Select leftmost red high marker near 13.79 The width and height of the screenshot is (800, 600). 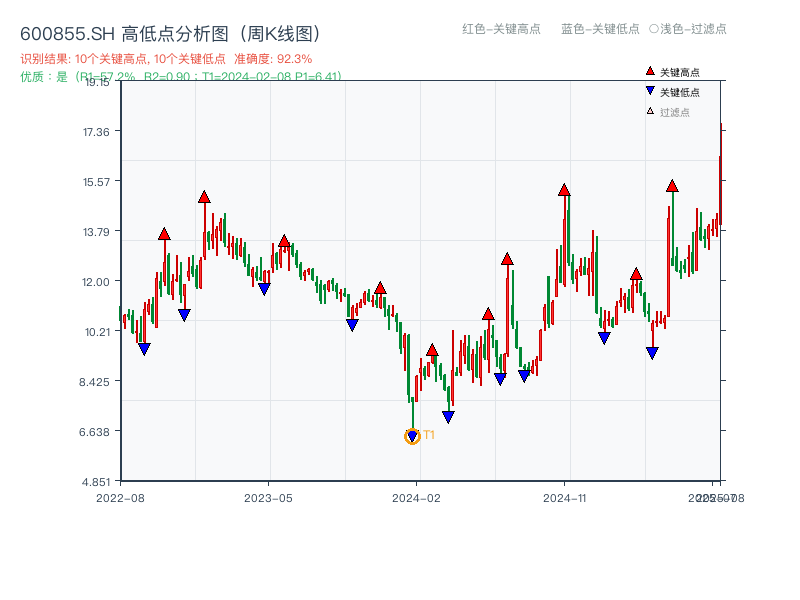[x=164, y=234]
